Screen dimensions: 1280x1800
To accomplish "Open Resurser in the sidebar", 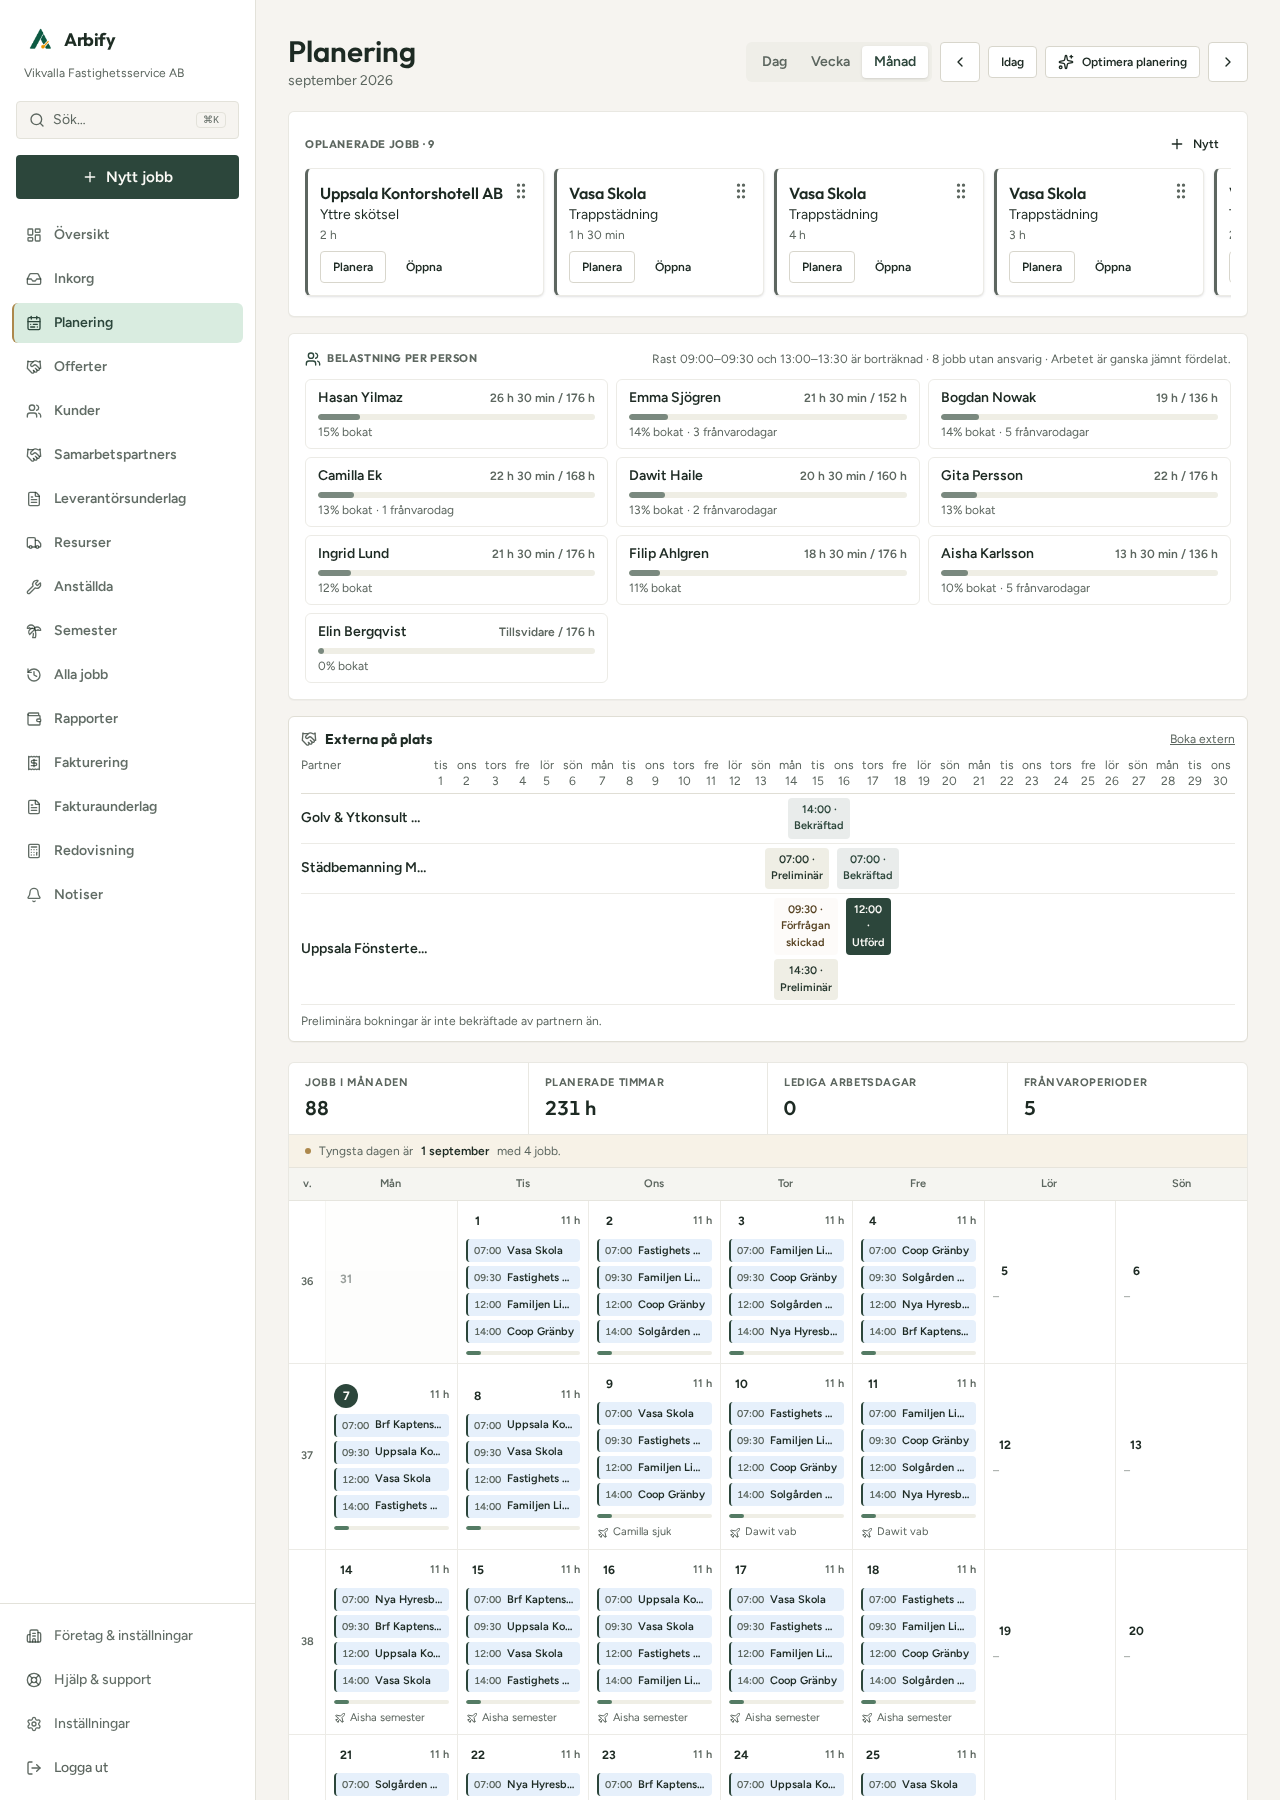I will 127,542.
